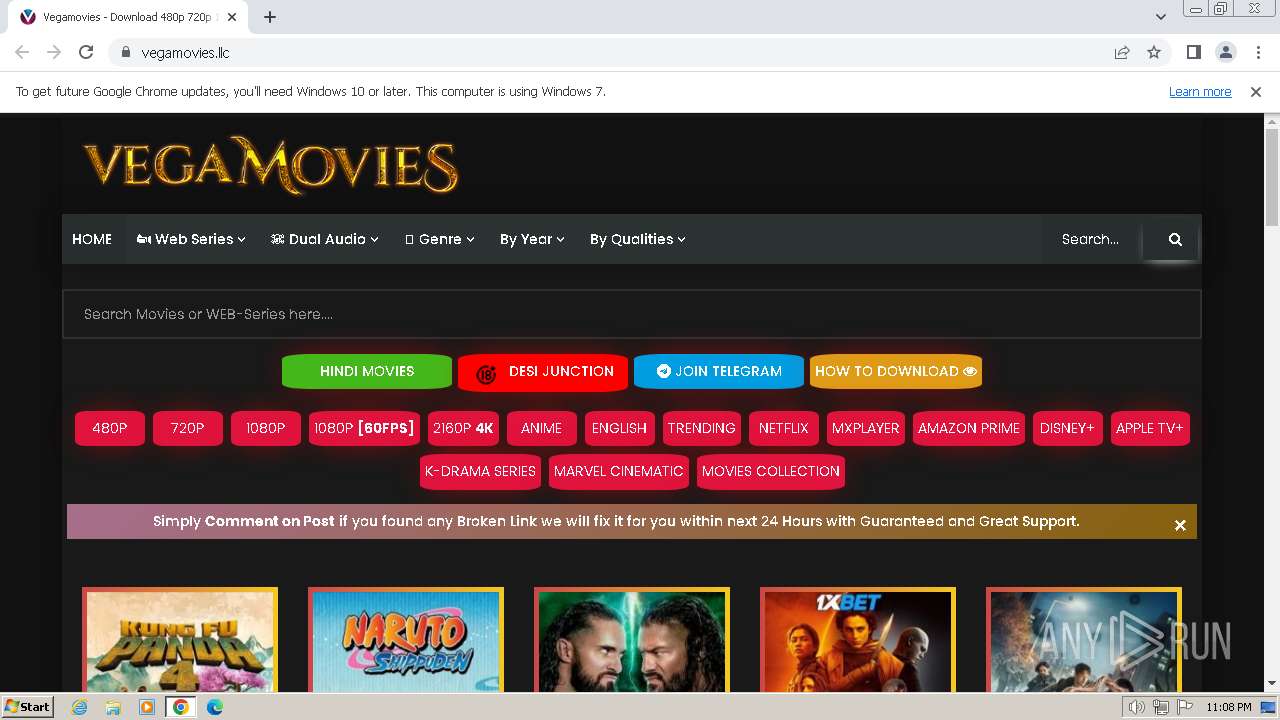Screen dimensions: 1280x720
Task: Open the K-DRAMA SERIES tag
Action: click(480, 471)
